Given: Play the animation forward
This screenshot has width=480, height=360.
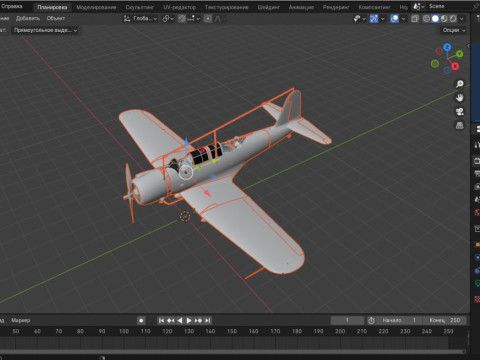Looking at the screenshot, I should pos(189,320).
